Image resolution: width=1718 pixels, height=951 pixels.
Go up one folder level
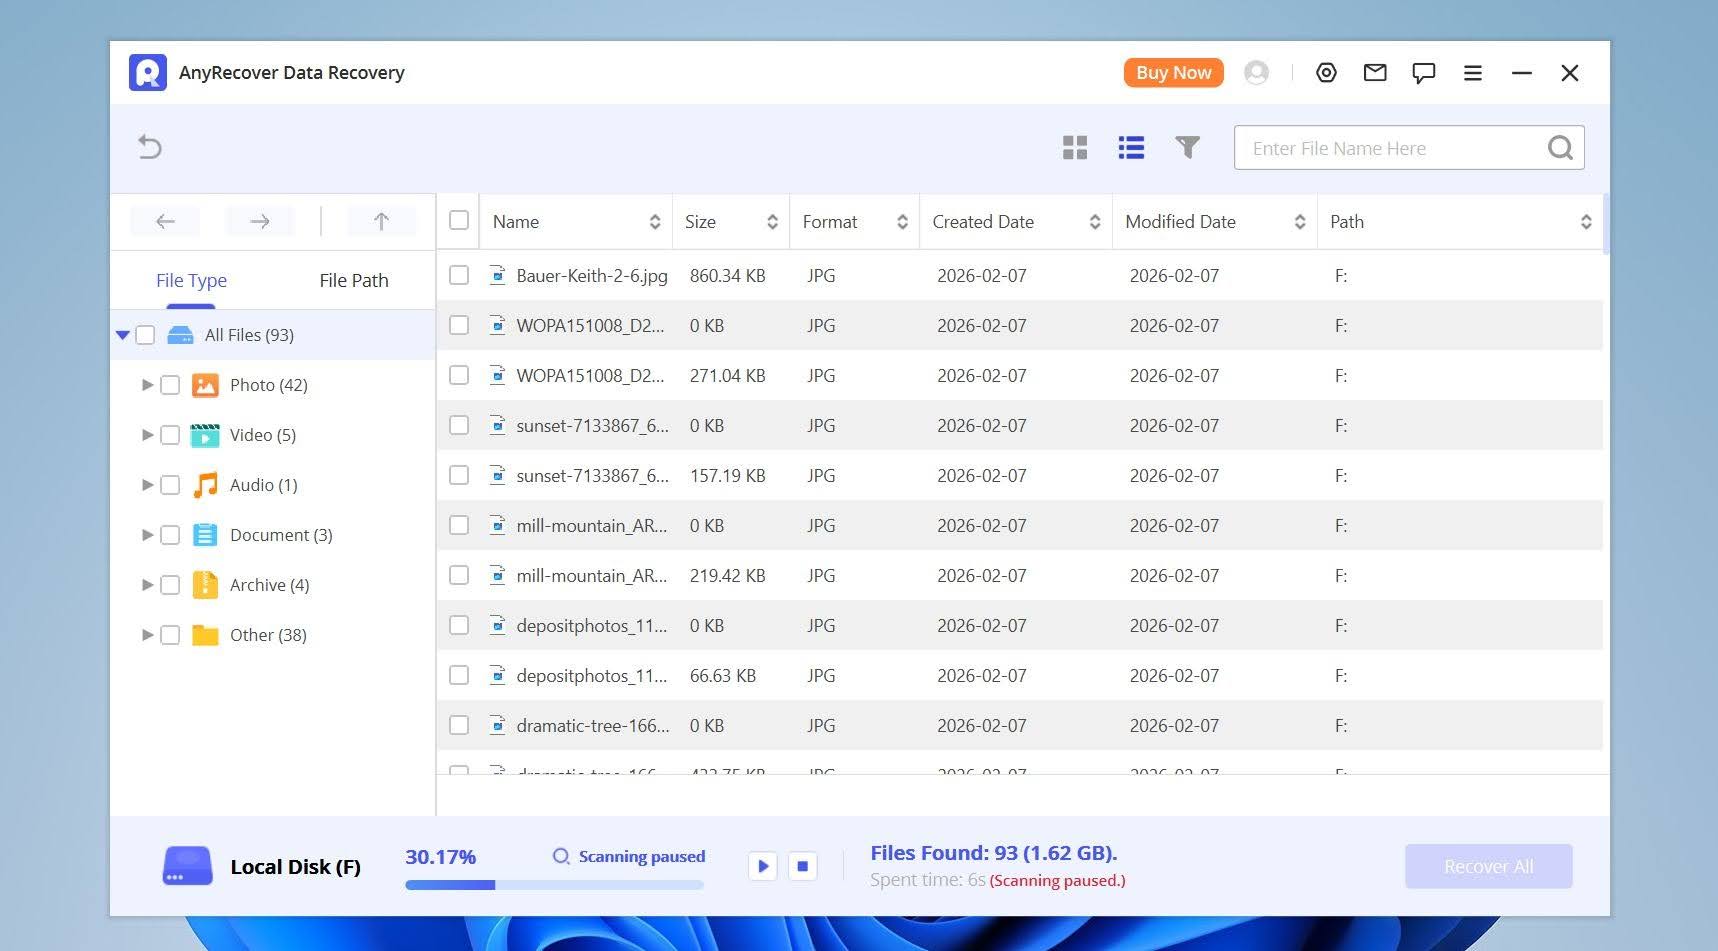[x=381, y=221]
